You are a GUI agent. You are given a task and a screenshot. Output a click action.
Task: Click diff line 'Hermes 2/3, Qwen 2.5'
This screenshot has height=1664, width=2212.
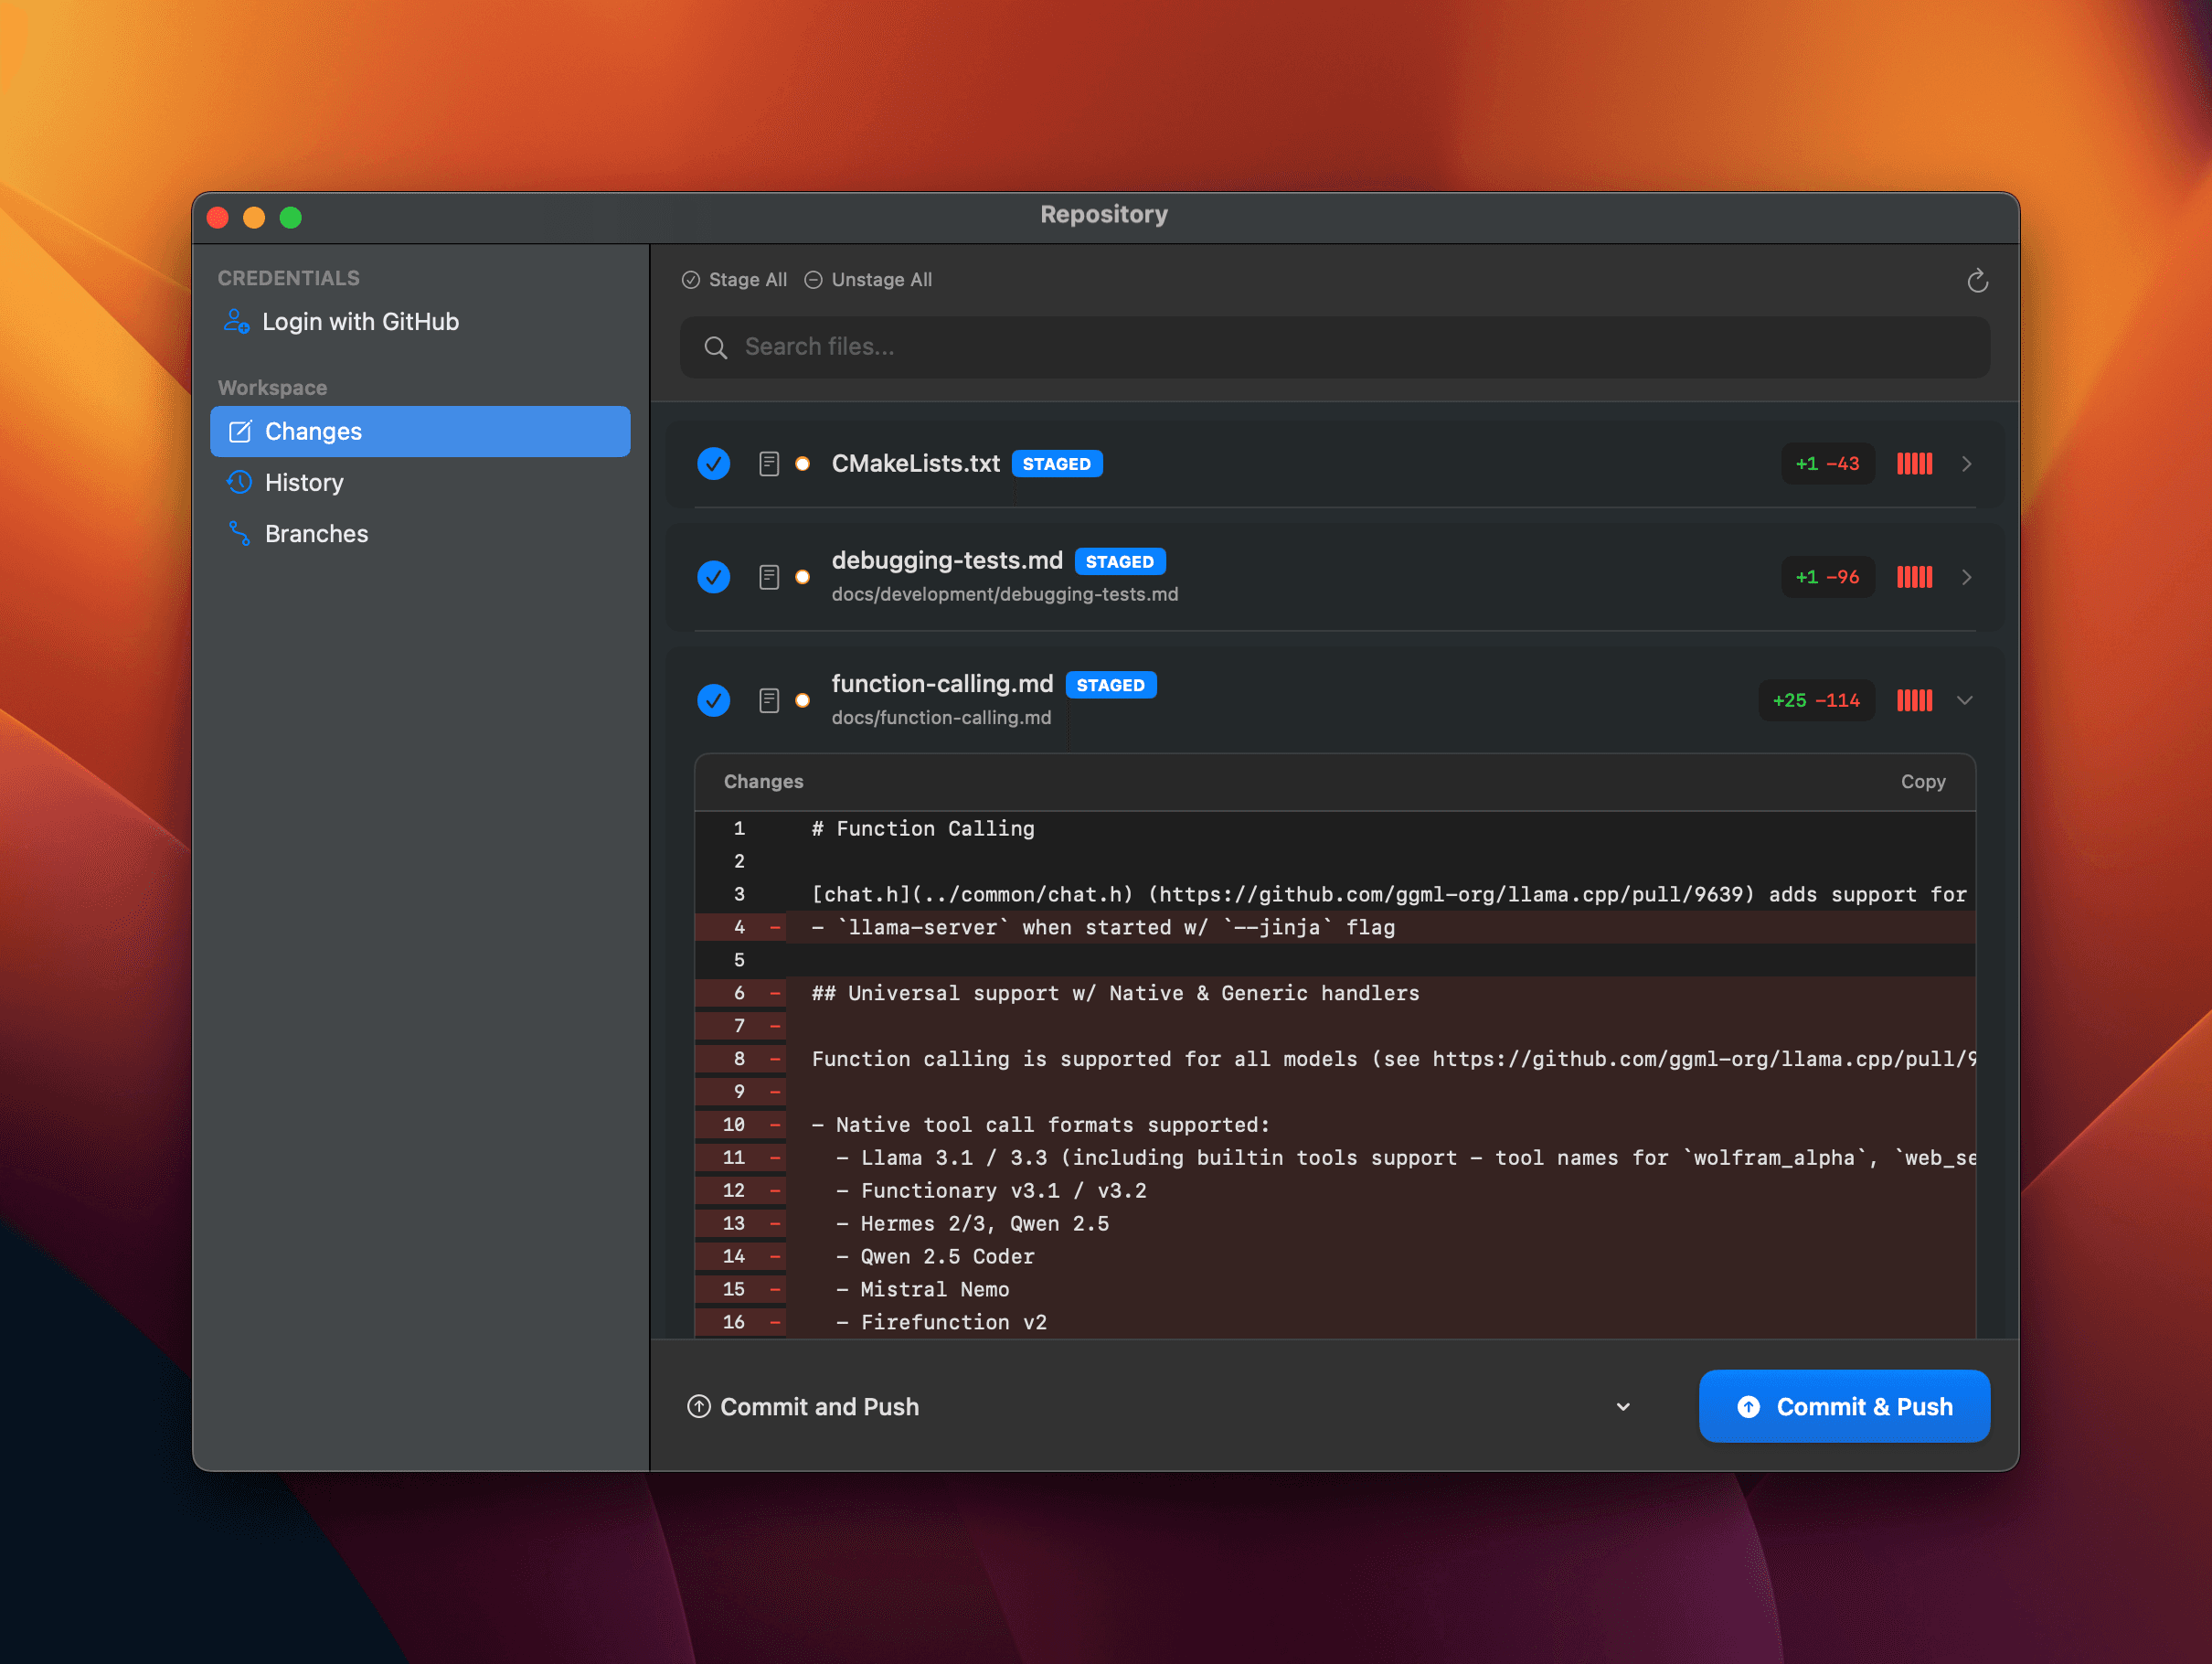[x=972, y=1224]
